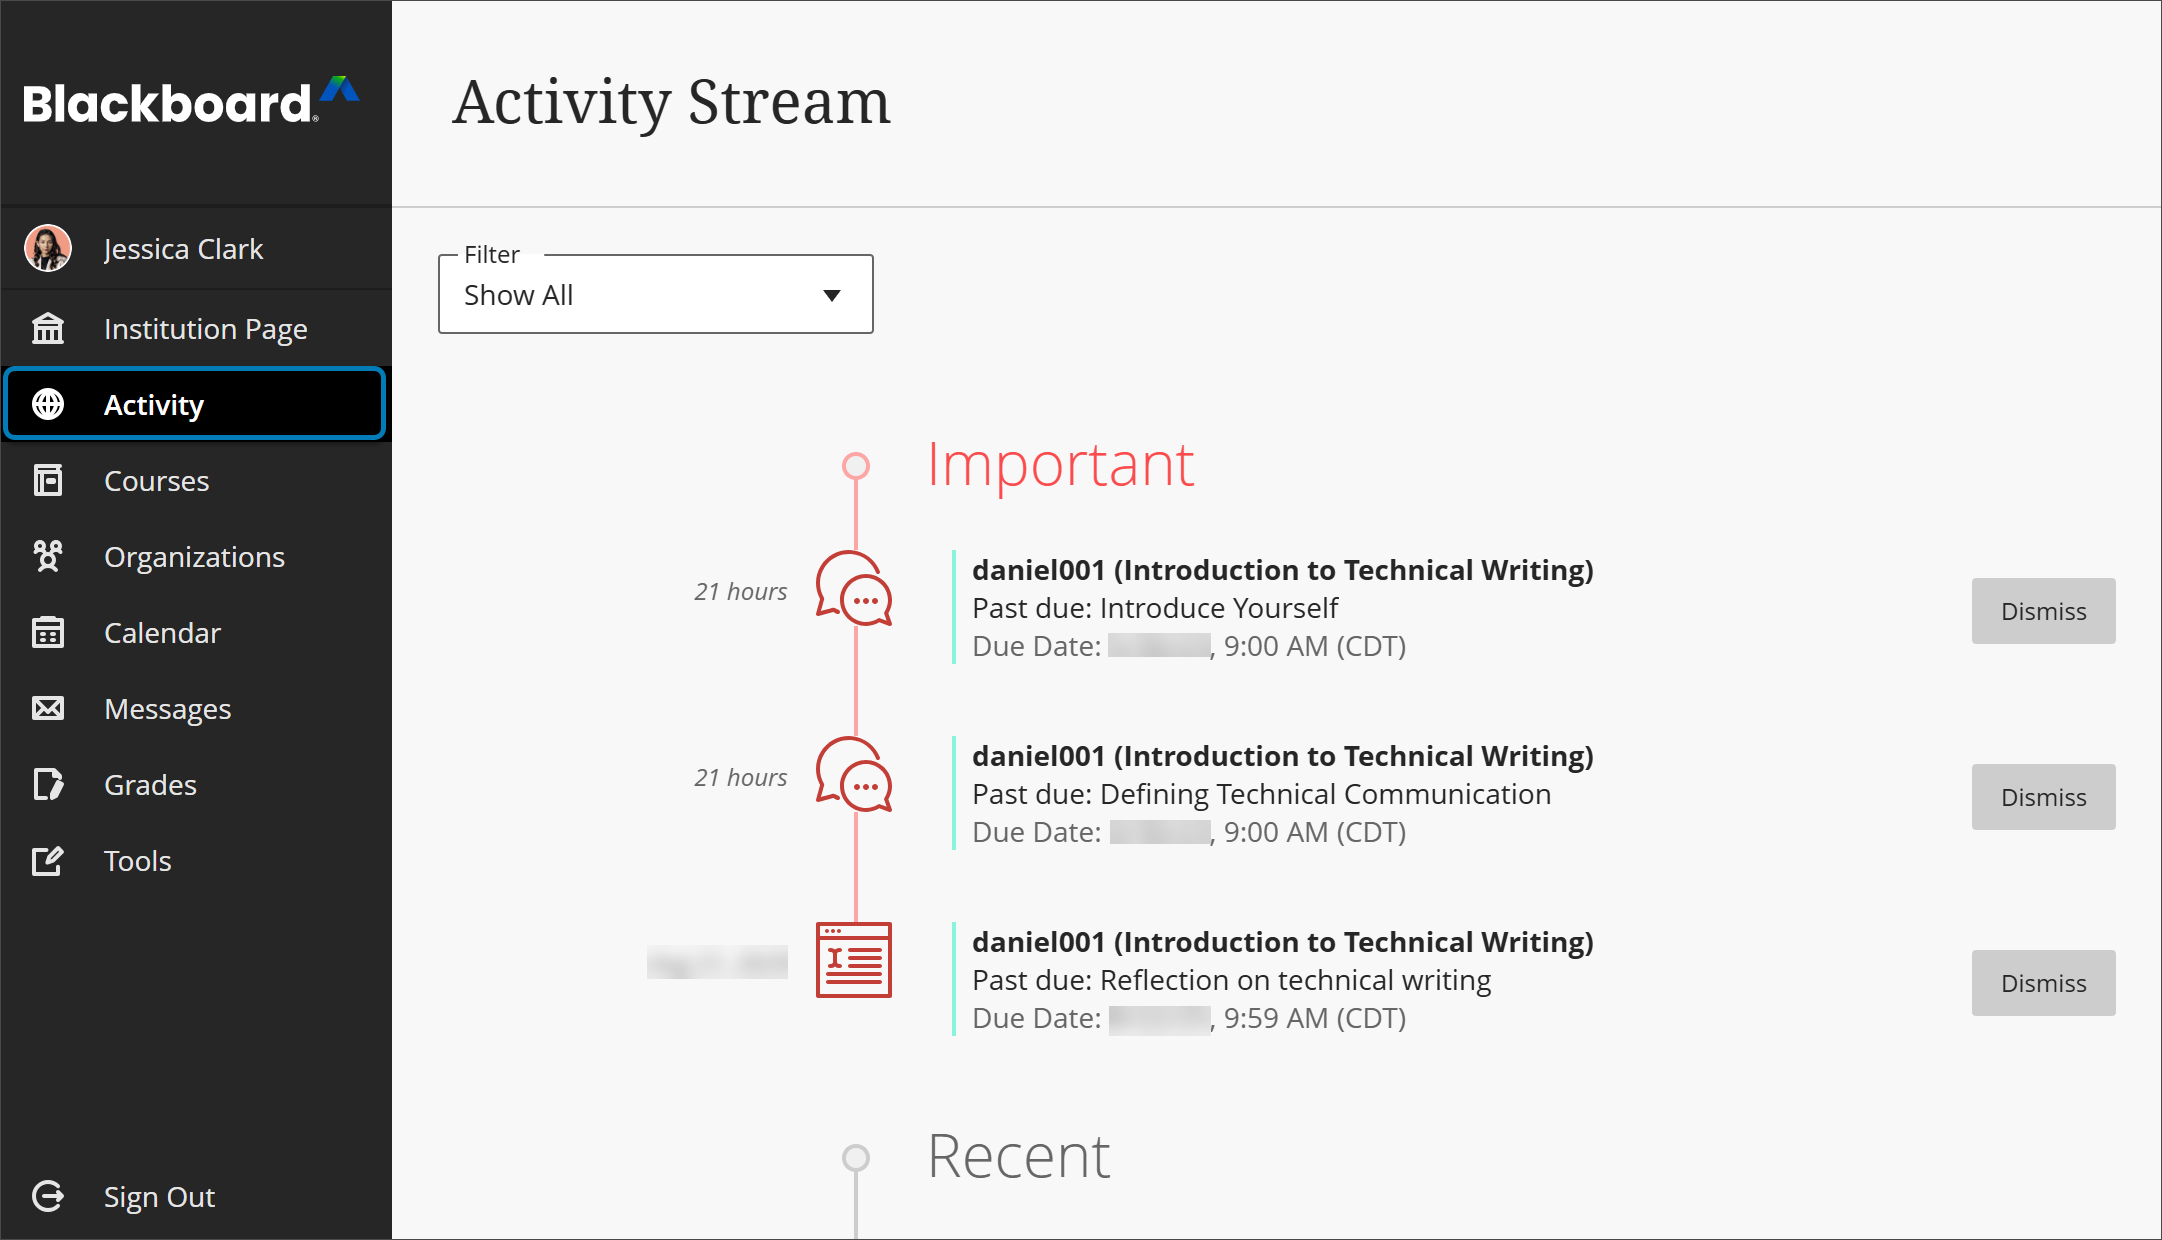Open the Messages section
The height and width of the screenshot is (1240, 2162).
click(166, 708)
